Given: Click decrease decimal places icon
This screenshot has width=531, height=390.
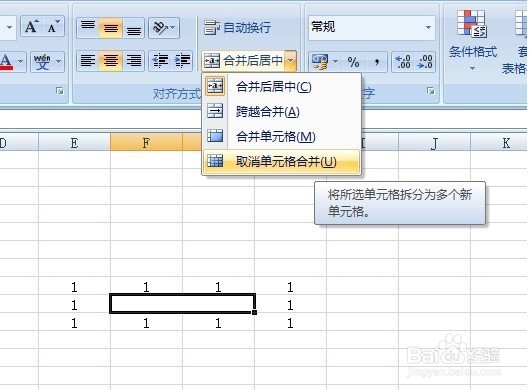Looking at the screenshot, I should tap(425, 62).
